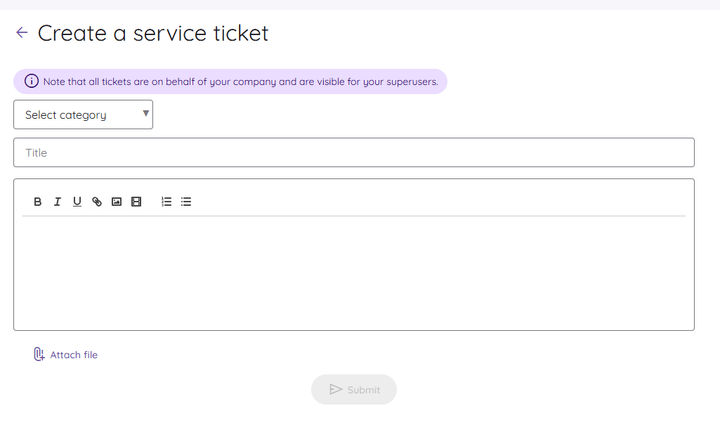Click the paper plane icon on Submit
Screen dimensions: 720x432
(x=336, y=389)
